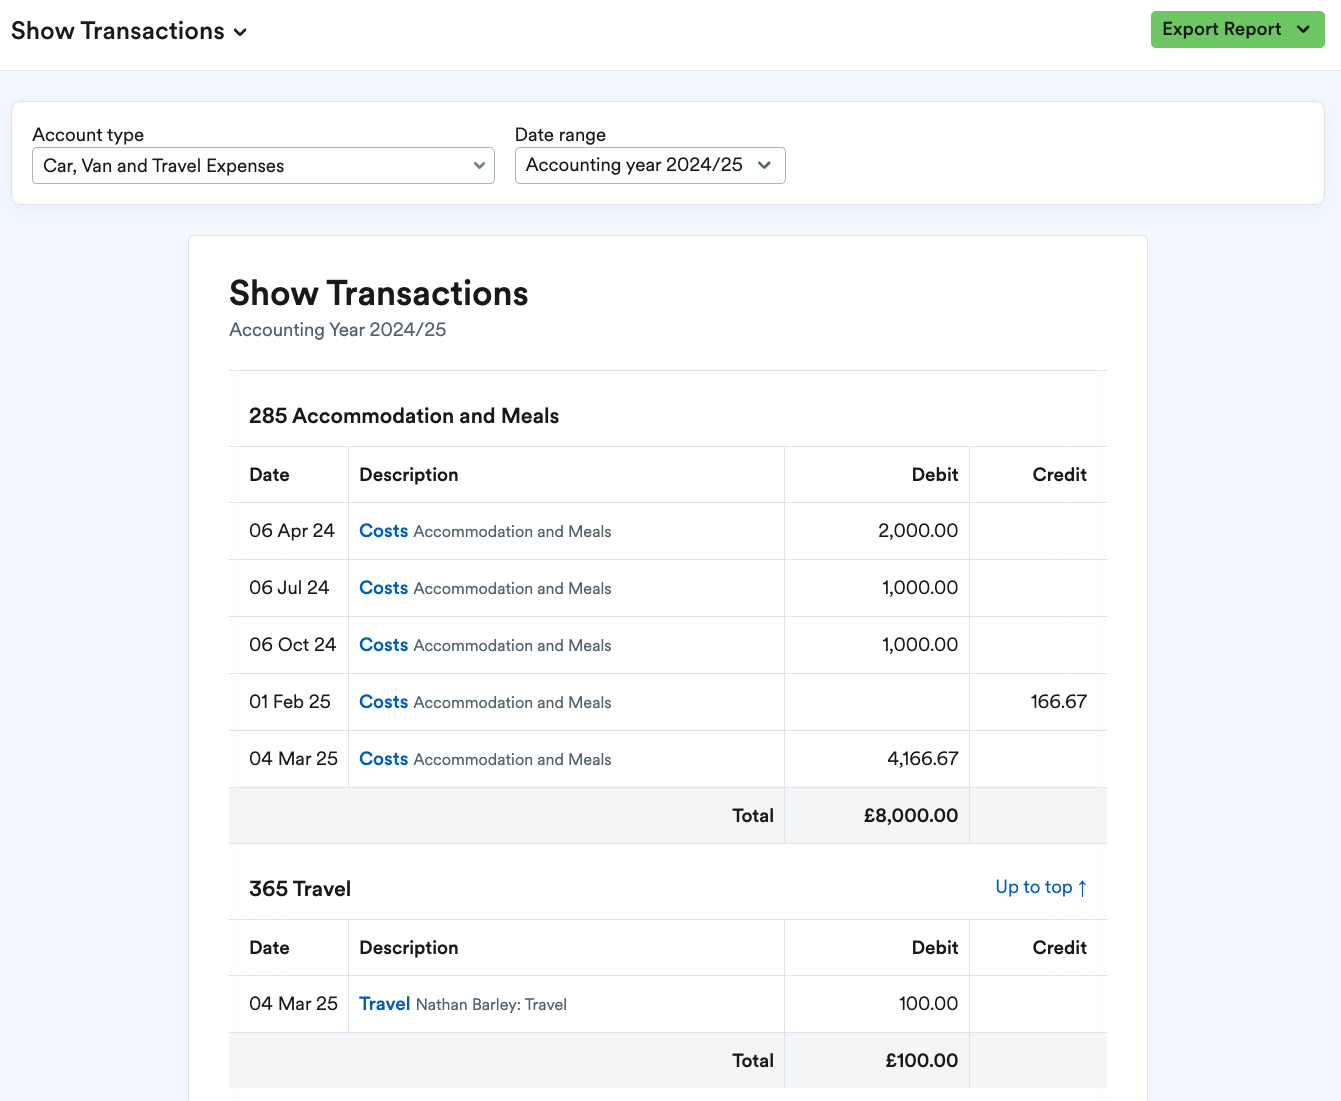Select the 166.67 credit amount
The height and width of the screenshot is (1101, 1341).
1059,702
